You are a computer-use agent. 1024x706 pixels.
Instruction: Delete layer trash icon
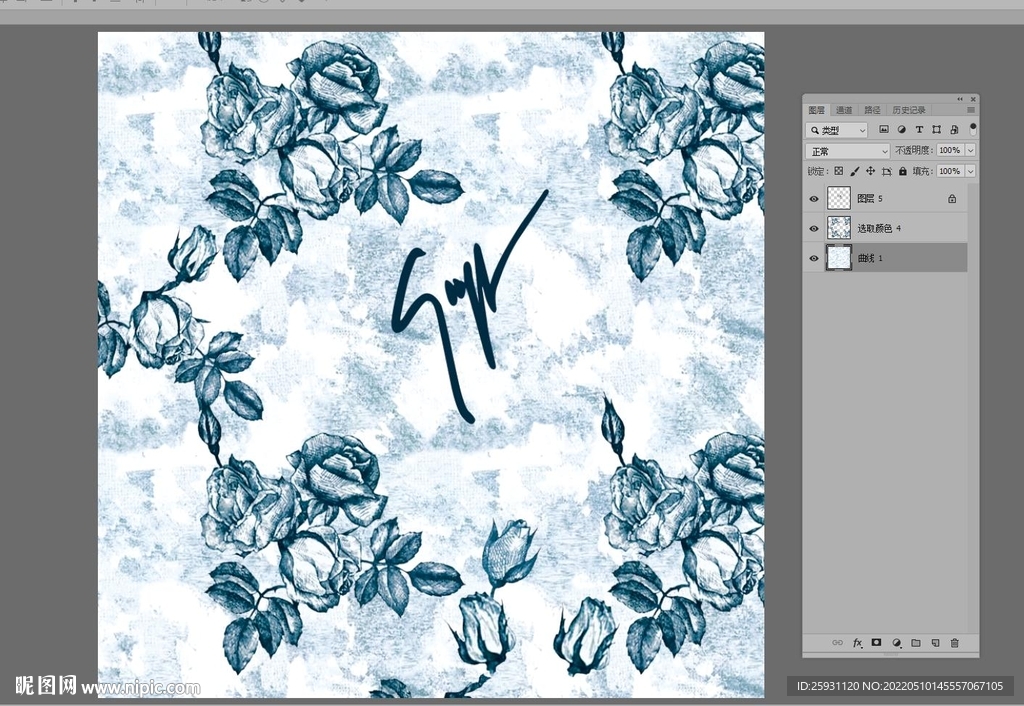pyautogui.click(x=954, y=643)
